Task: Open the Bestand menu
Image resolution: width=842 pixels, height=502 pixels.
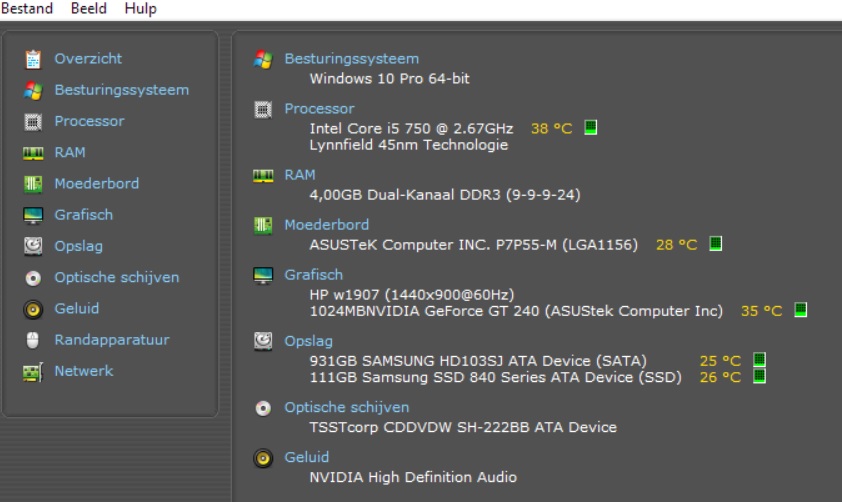Action: pyautogui.click(x=27, y=9)
